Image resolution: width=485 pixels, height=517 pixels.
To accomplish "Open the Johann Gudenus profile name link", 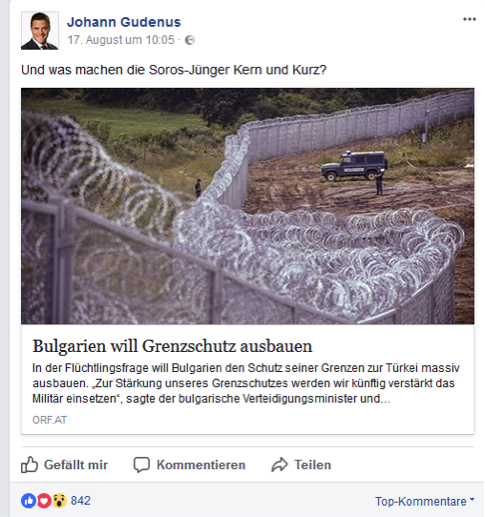I will click(124, 22).
